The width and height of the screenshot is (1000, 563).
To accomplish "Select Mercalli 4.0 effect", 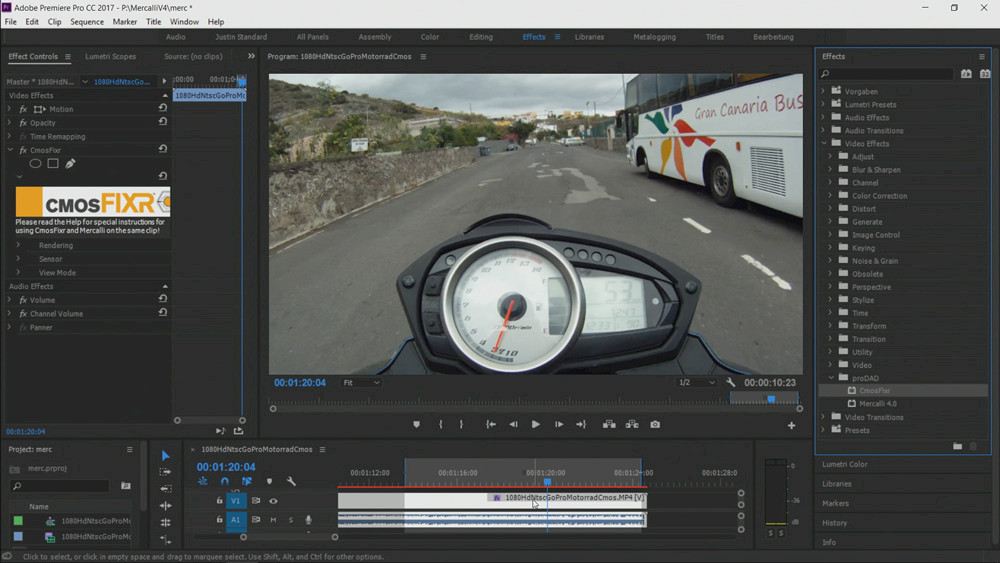I will click(878, 404).
